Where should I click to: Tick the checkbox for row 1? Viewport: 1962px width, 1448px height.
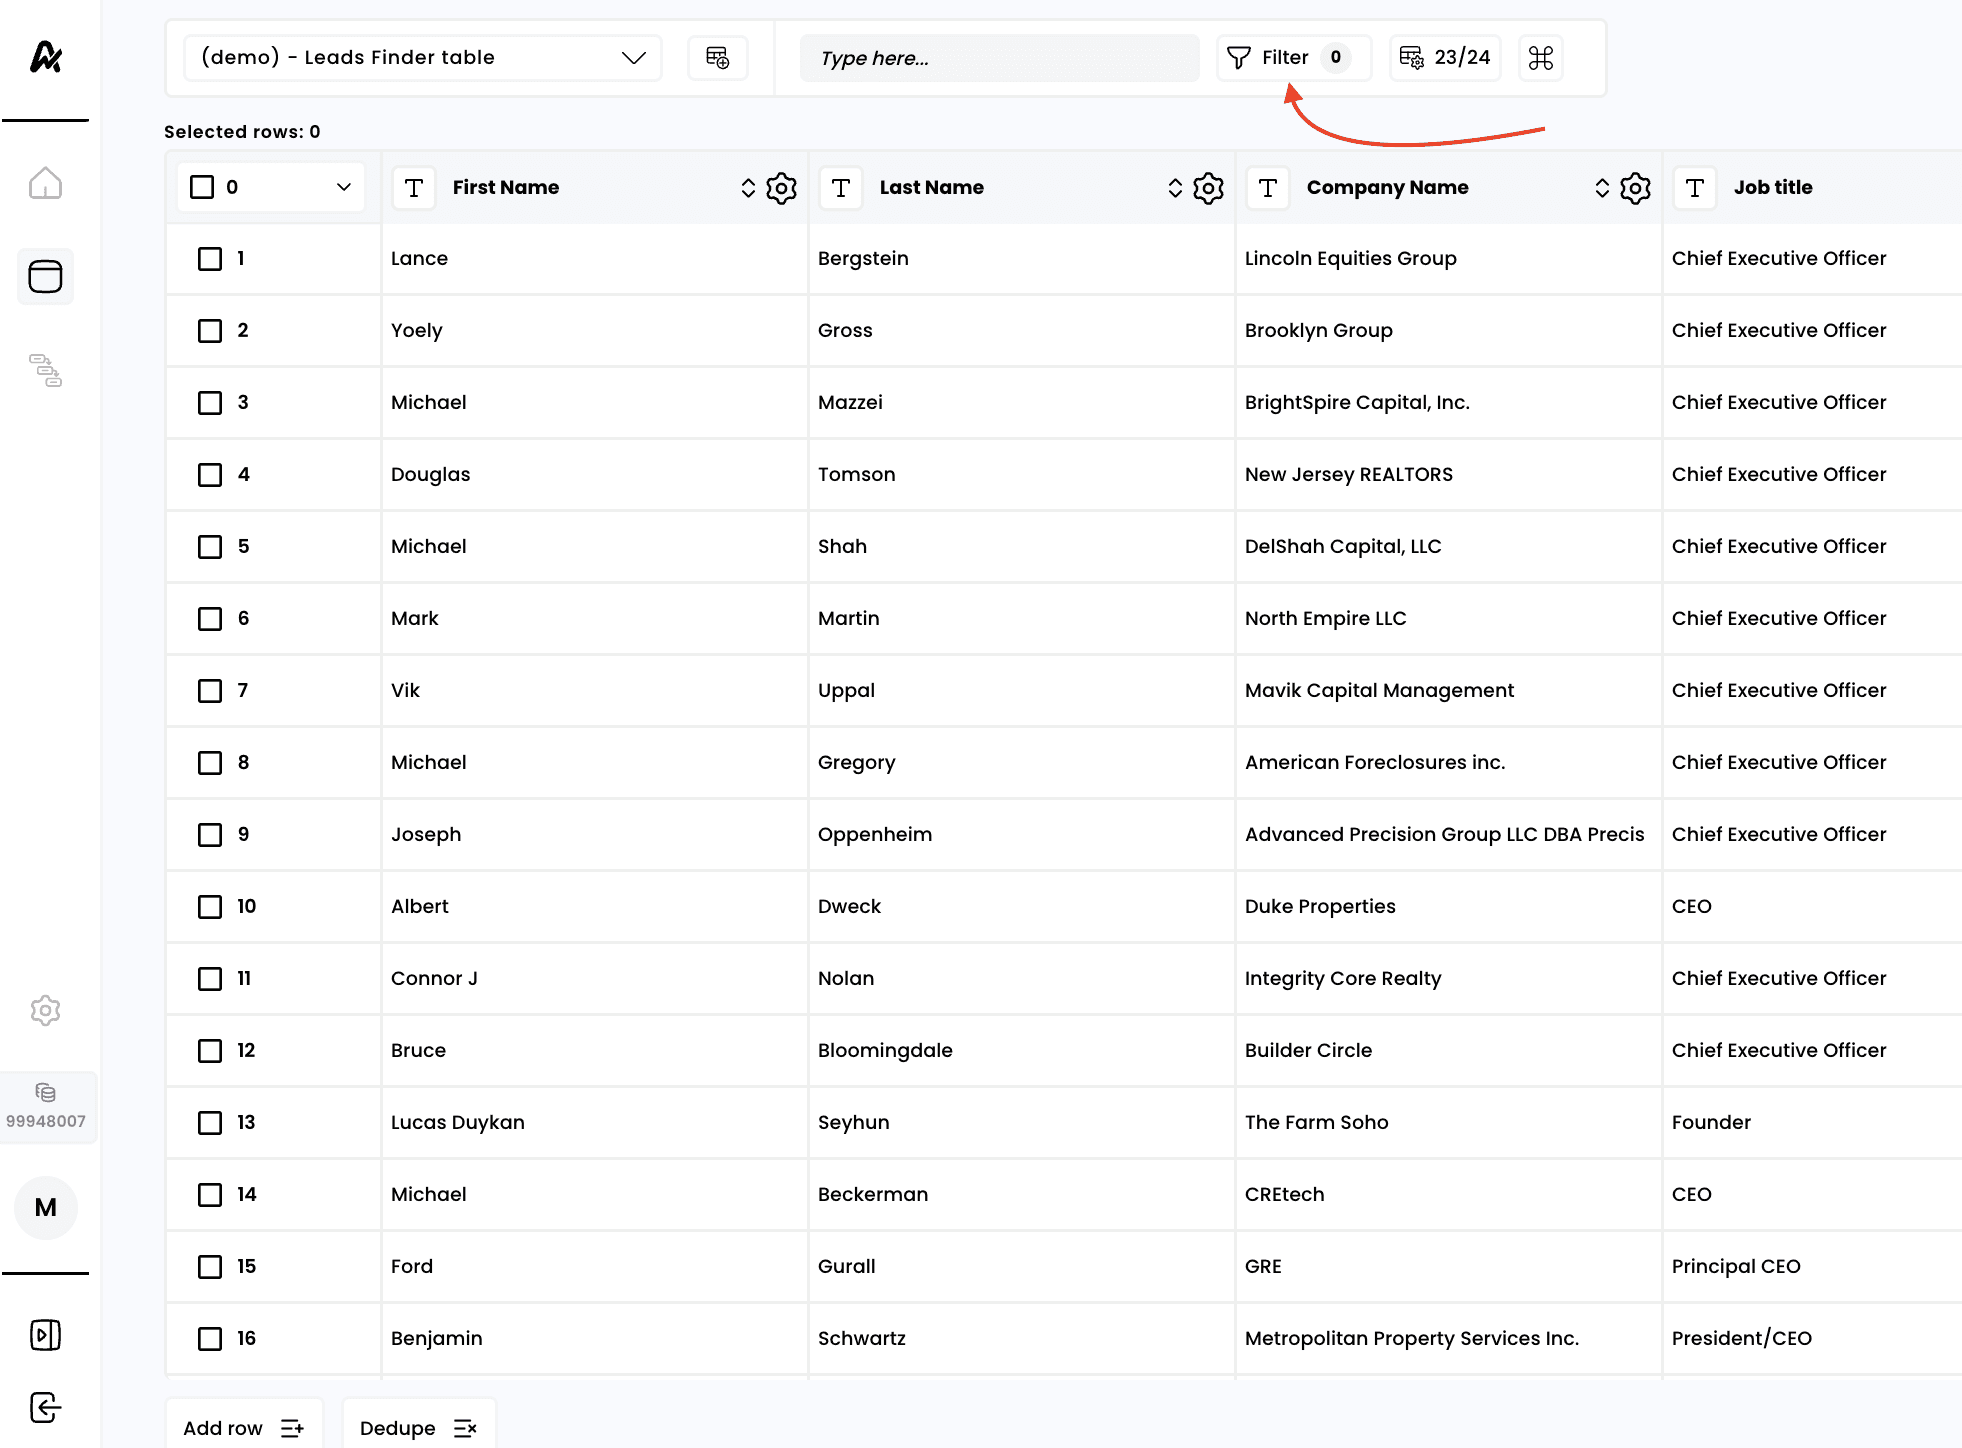pos(210,259)
